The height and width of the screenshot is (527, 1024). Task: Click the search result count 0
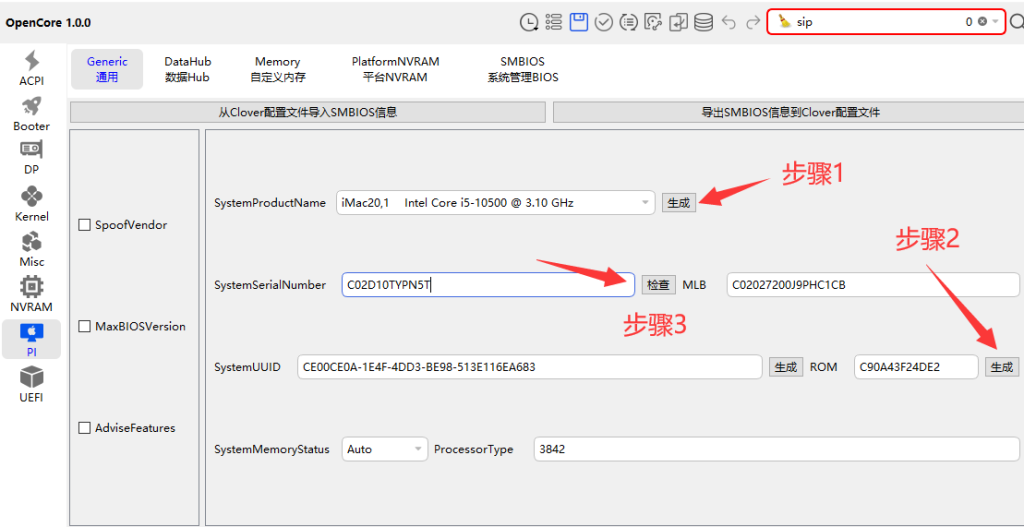click(x=969, y=22)
